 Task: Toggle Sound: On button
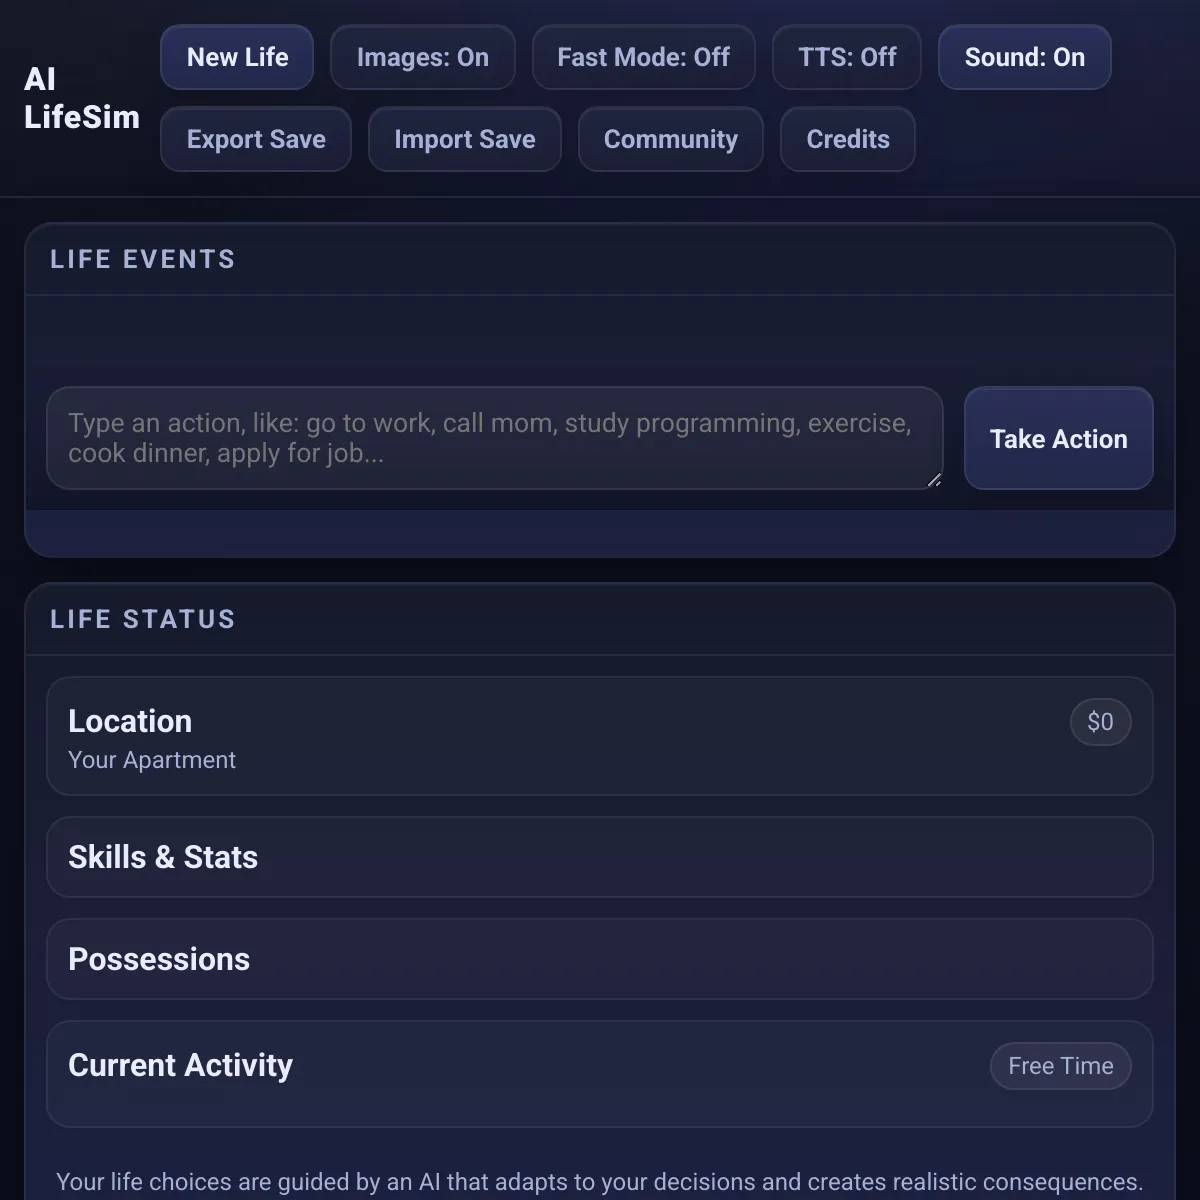click(1024, 57)
